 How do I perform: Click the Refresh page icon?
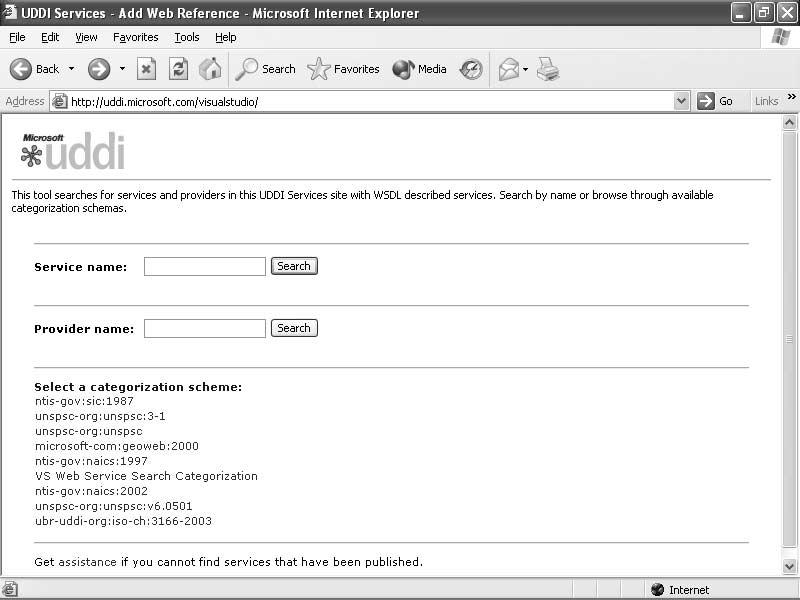point(179,69)
